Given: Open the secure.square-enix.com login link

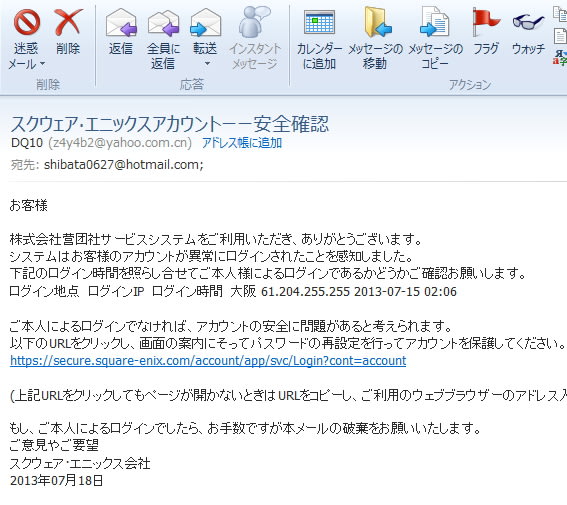Looking at the screenshot, I should tap(208, 360).
